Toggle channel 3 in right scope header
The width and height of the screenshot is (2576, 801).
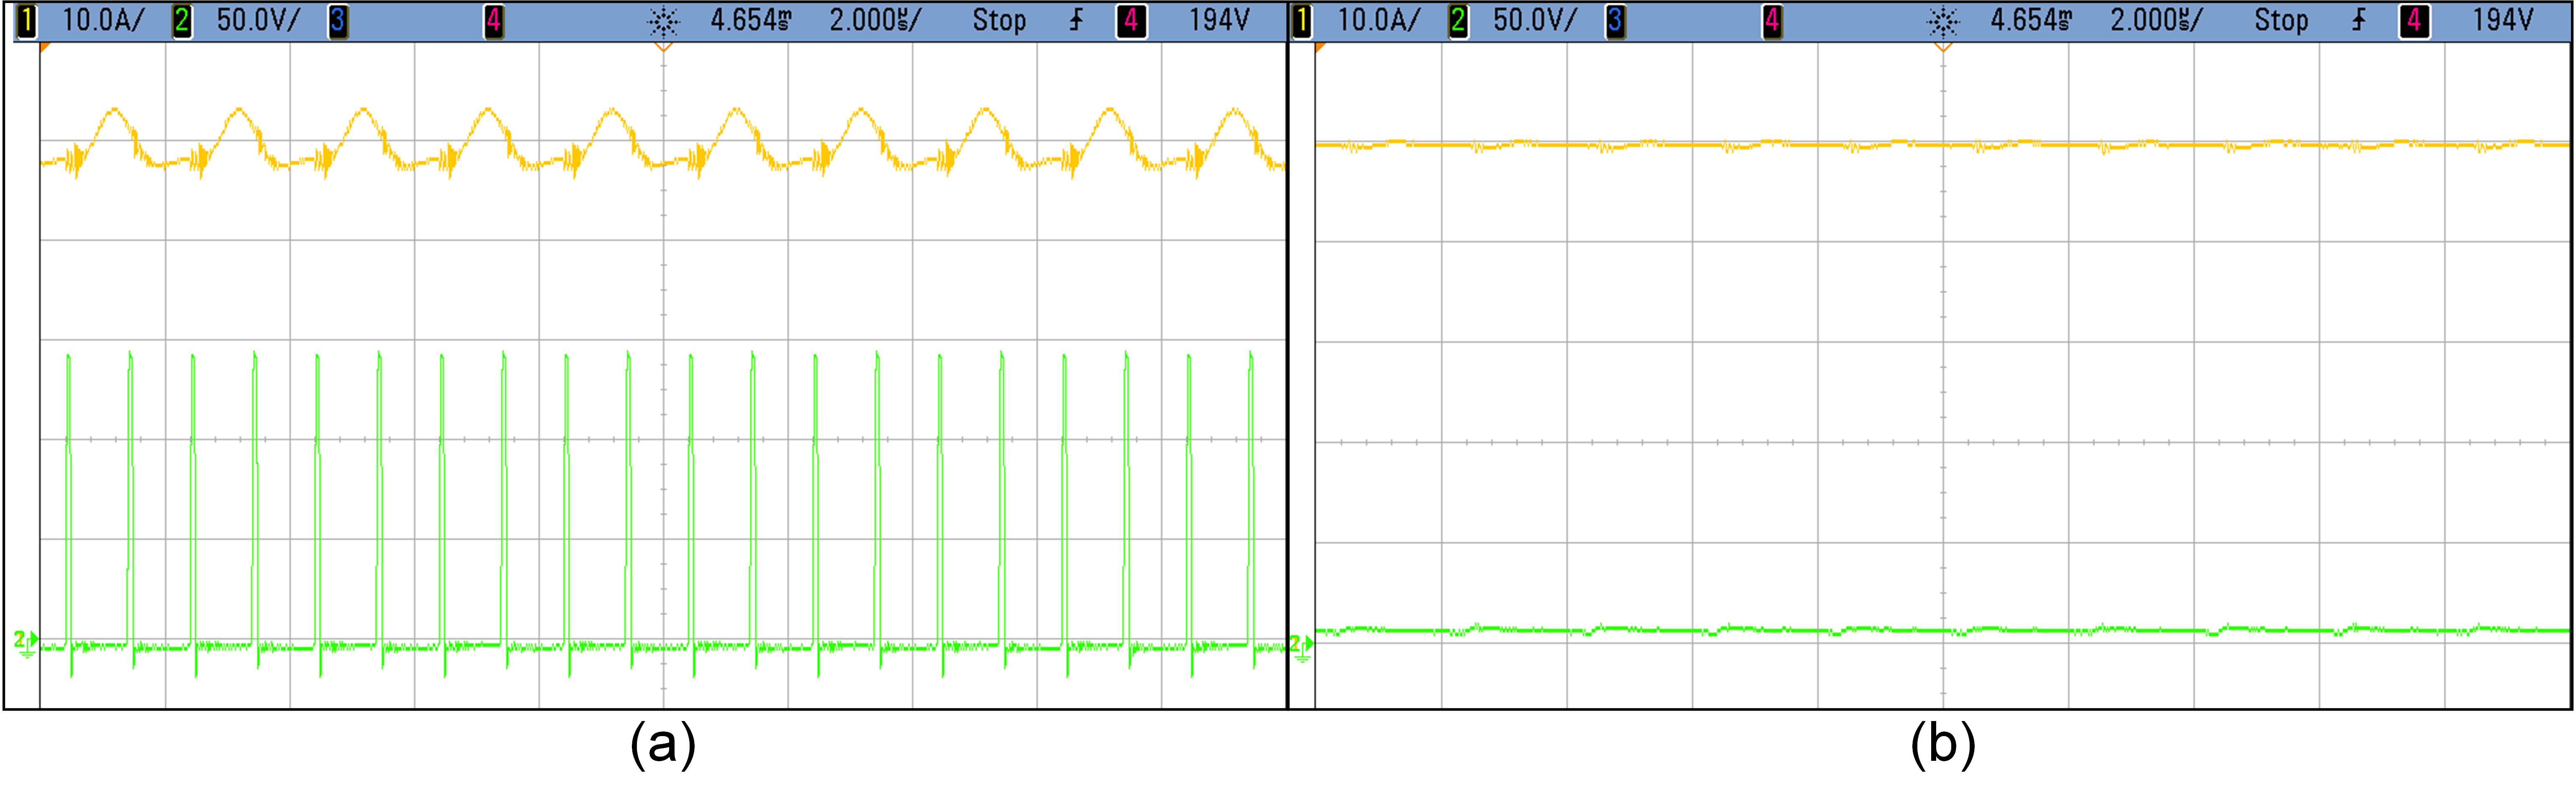1615,21
